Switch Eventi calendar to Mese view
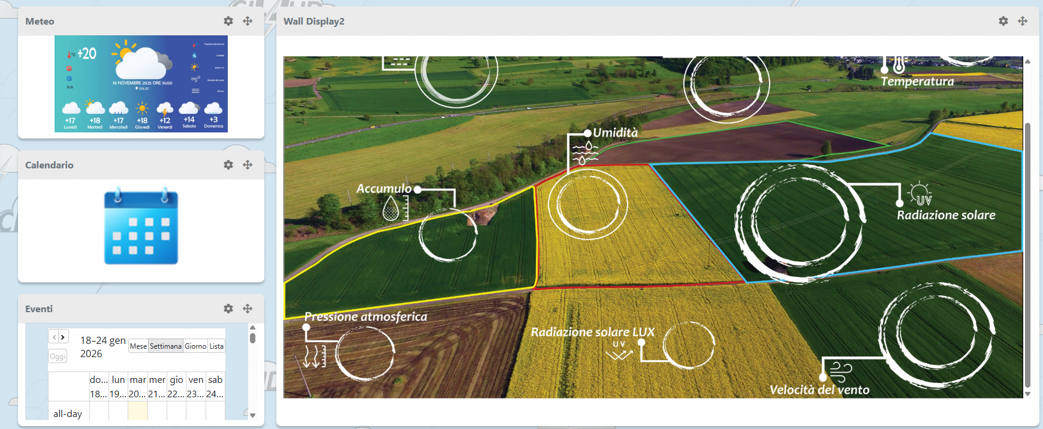This screenshot has height=429, width=1043. pos(138,346)
